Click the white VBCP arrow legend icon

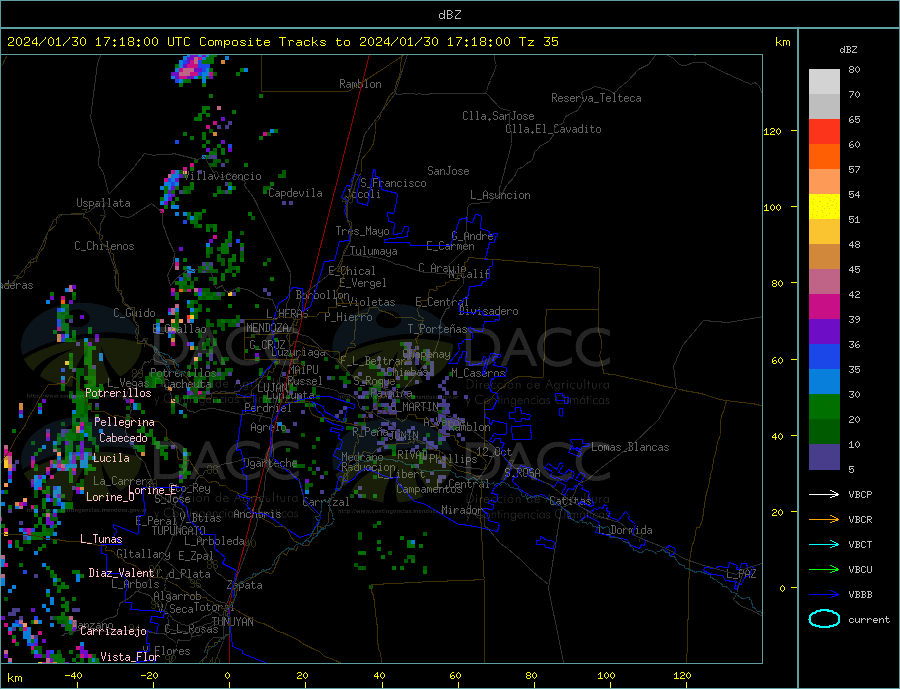point(824,494)
